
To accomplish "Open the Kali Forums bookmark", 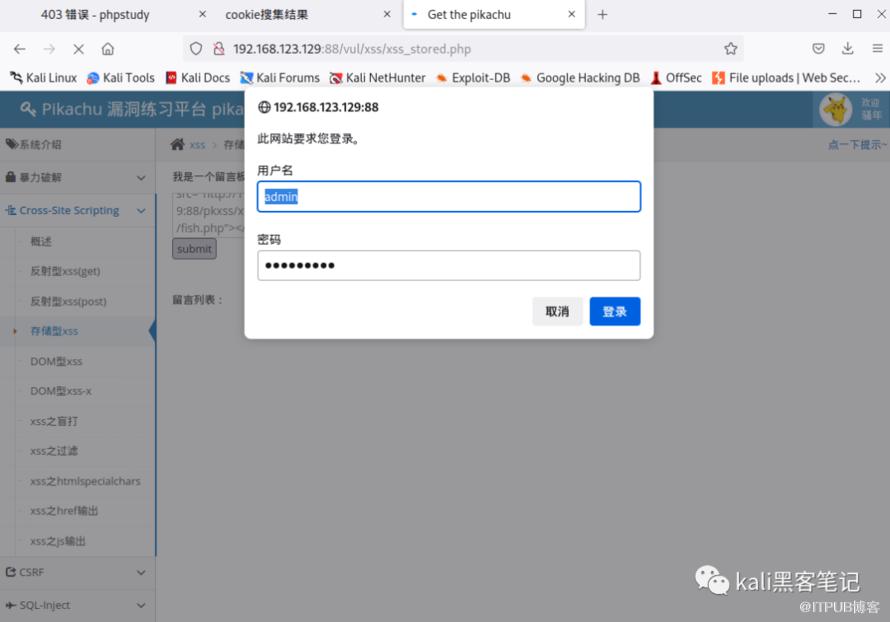I will point(280,78).
